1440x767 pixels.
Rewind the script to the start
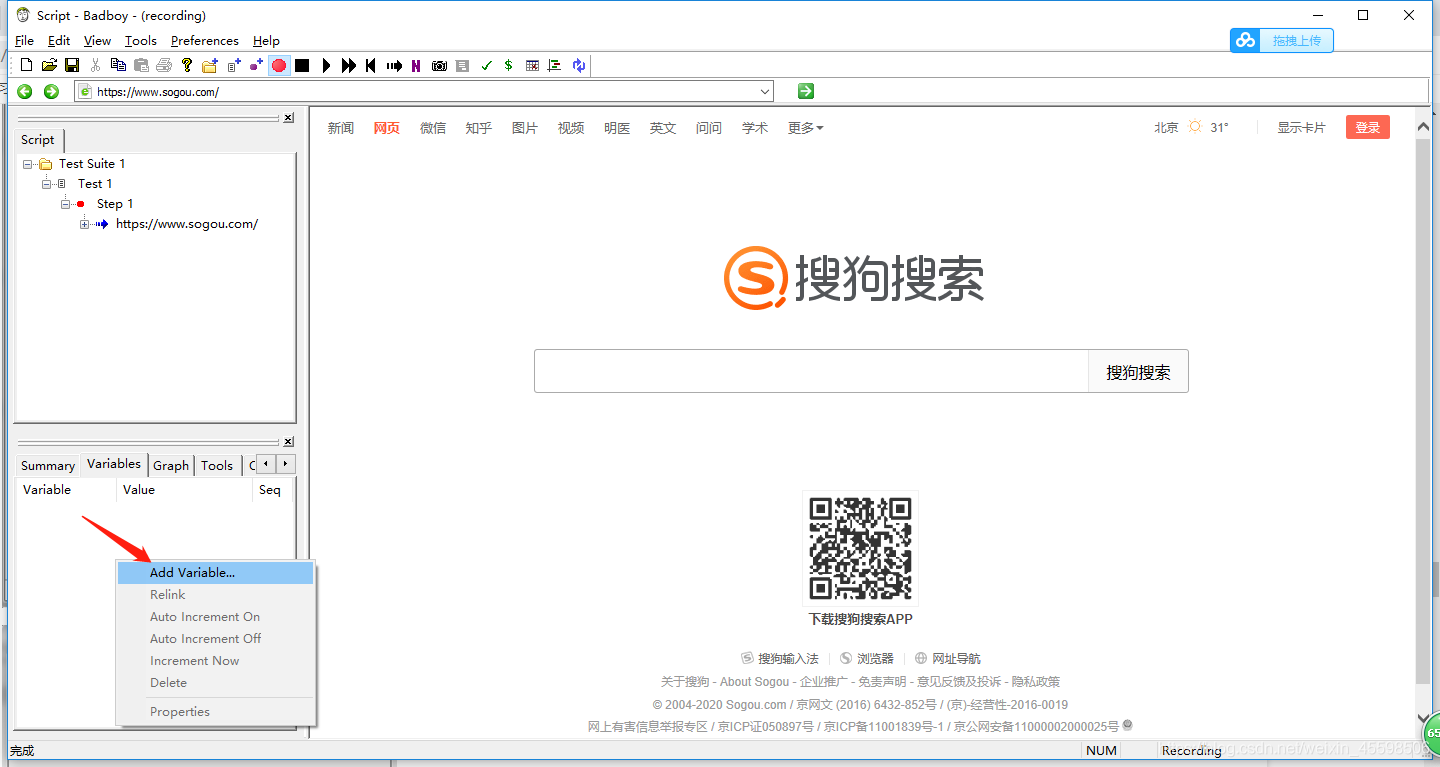[371, 65]
